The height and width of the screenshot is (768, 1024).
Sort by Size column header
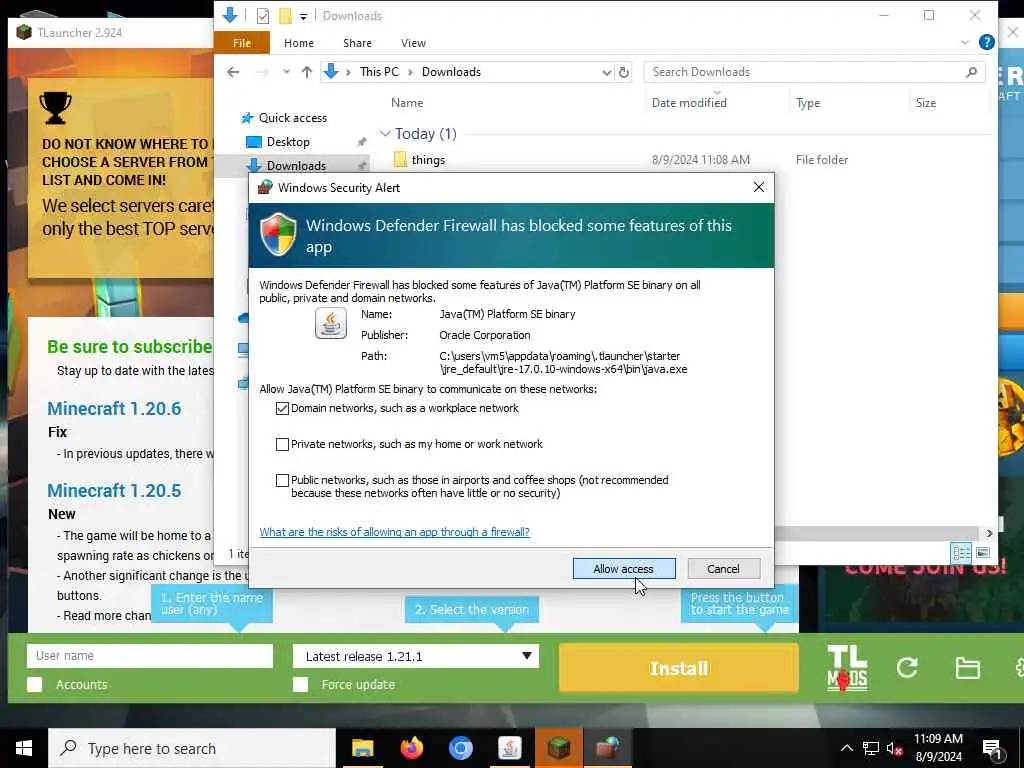pos(925,103)
